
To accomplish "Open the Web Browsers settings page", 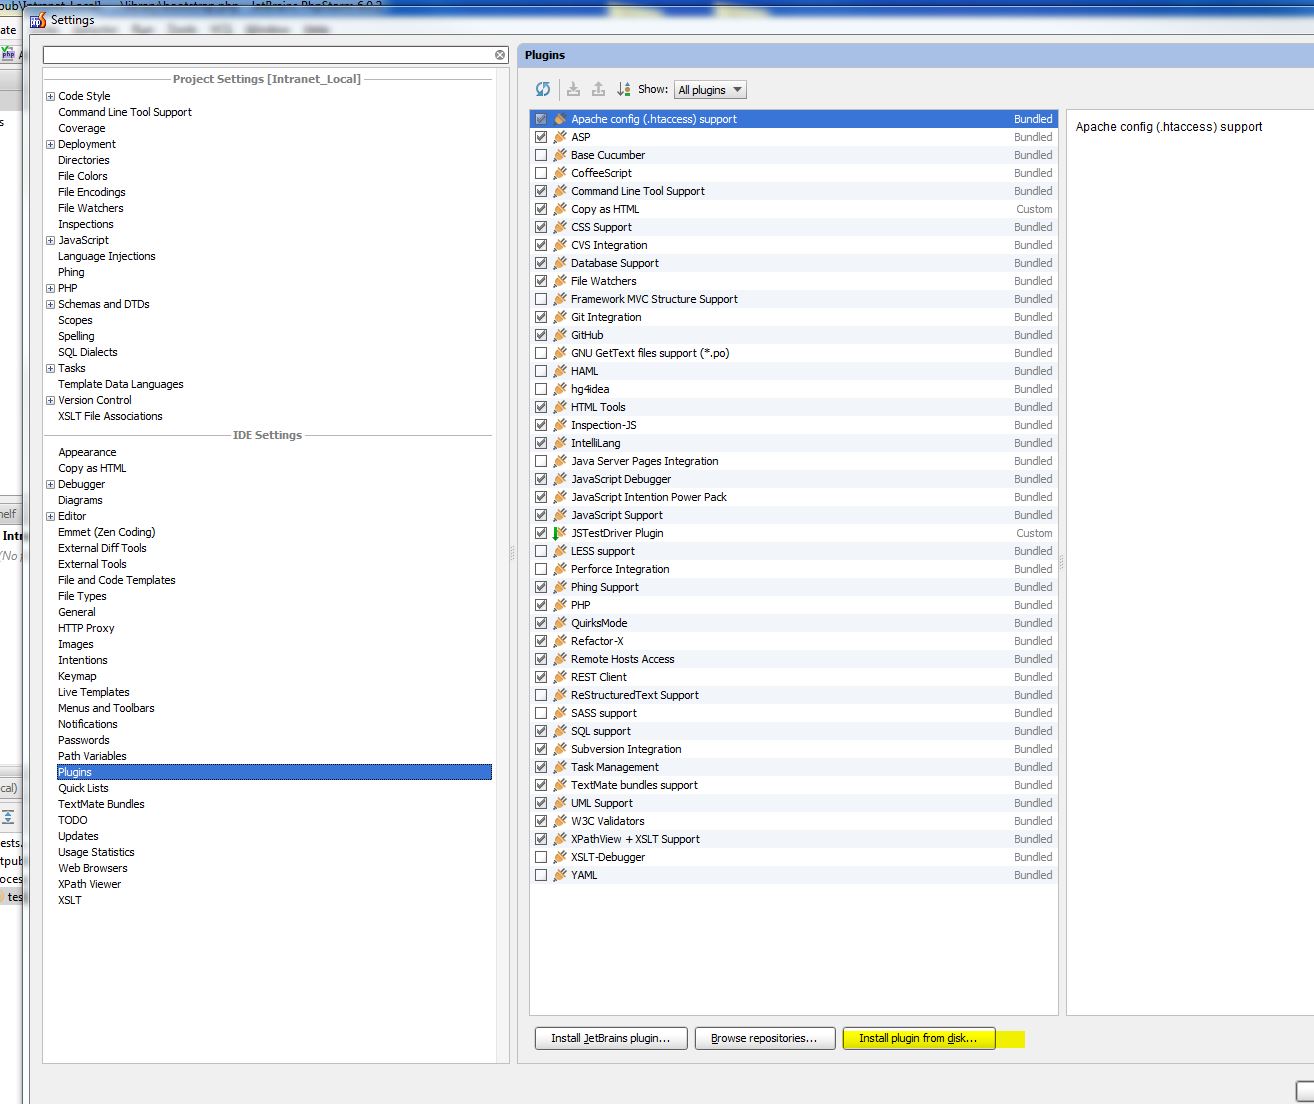I will click(x=93, y=868).
